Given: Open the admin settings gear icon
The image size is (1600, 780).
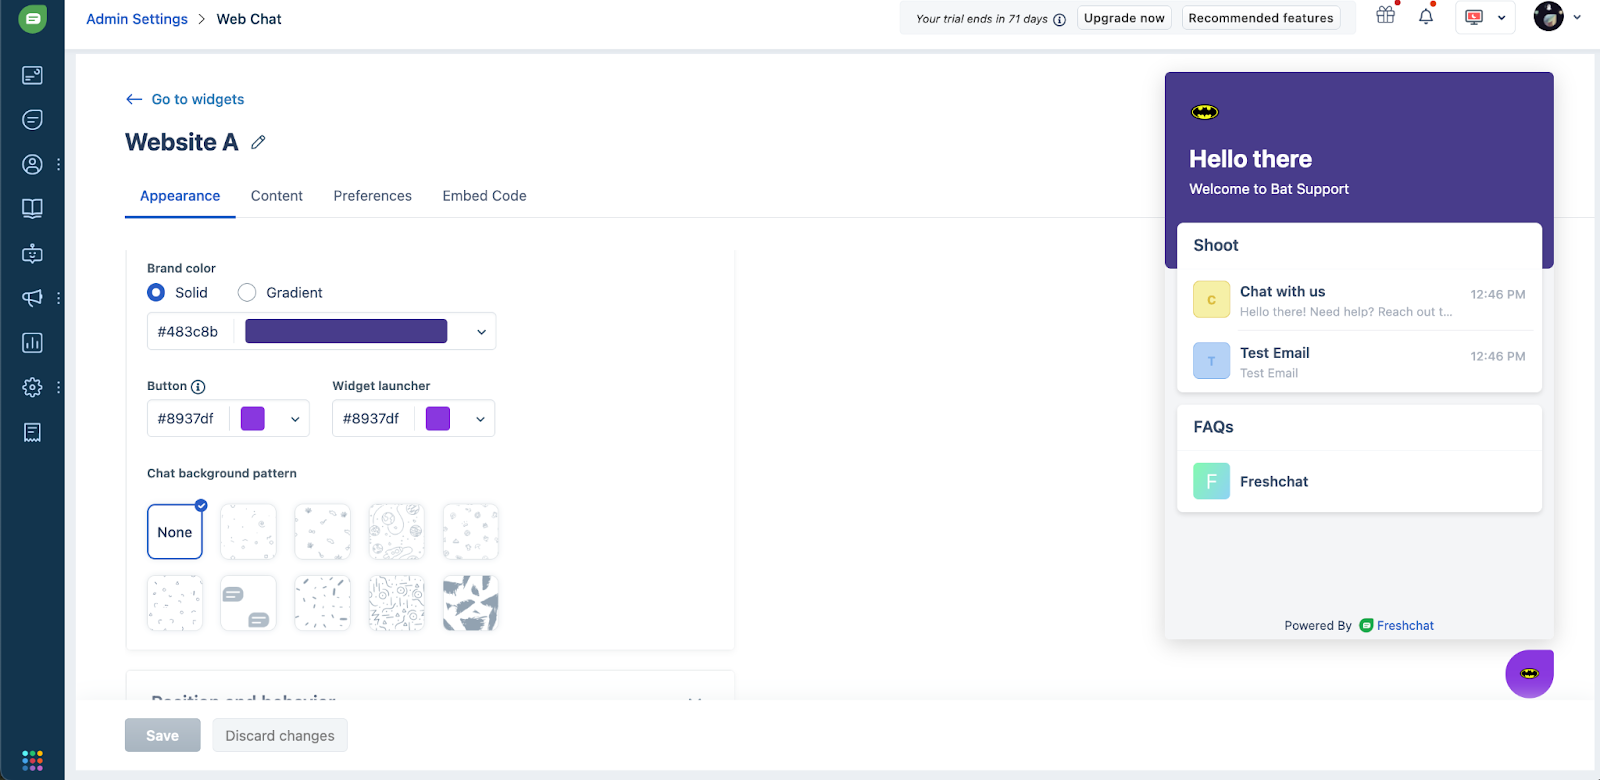Looking at the screenshot, I should (x=32, y=387).
